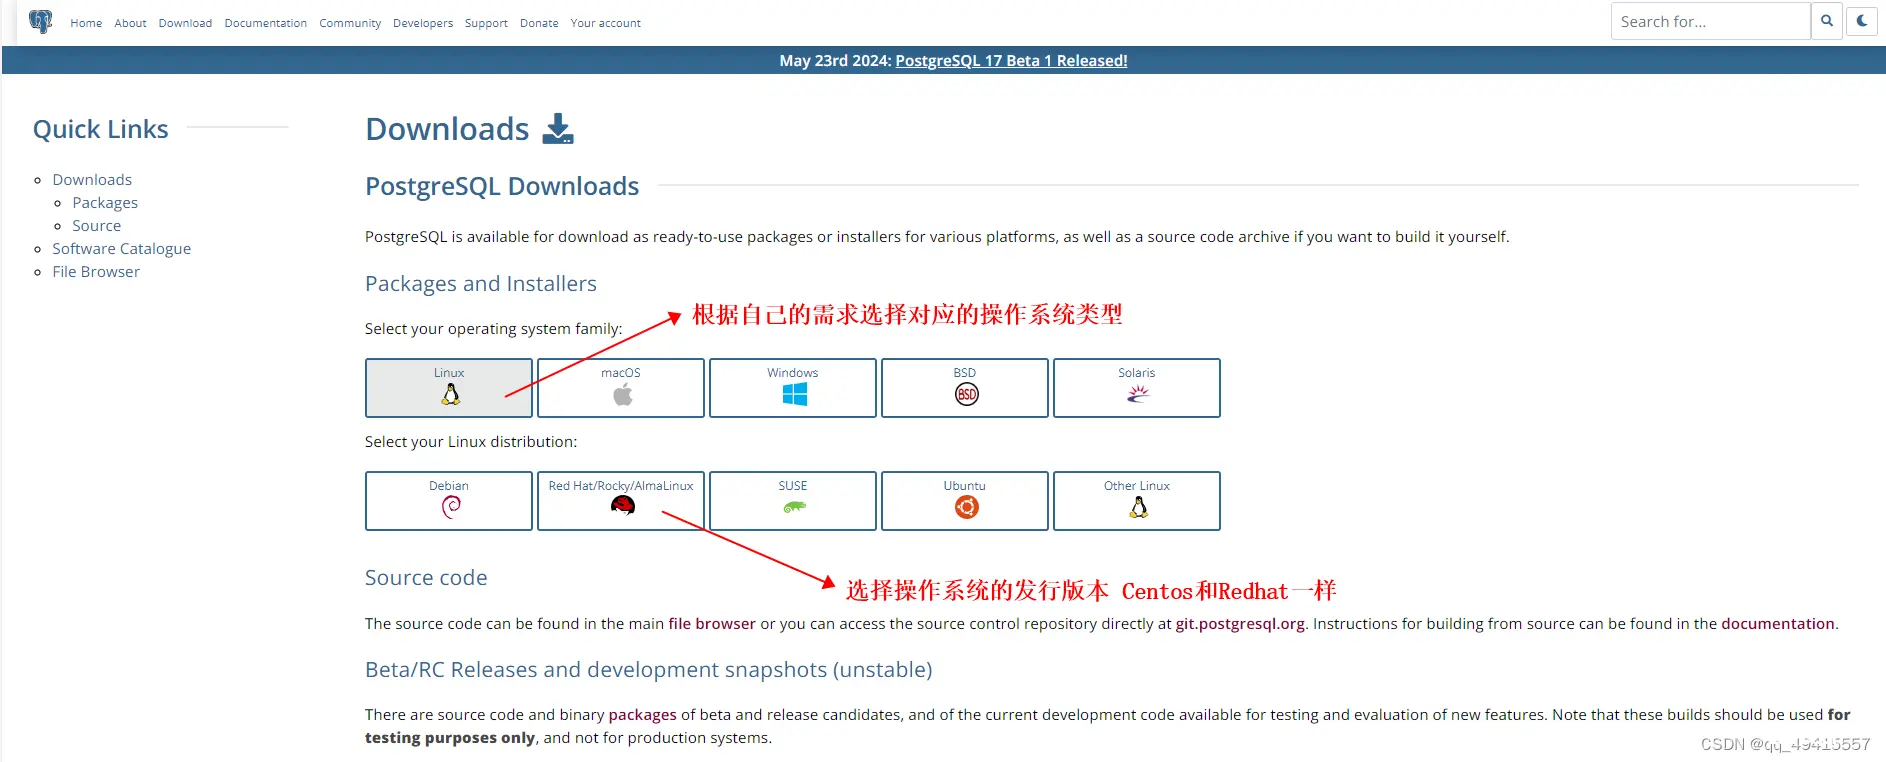Viewport: 1886px width, 762px height.
Task: Toggle dark mode moon icon
Action: click(1862, 21)
